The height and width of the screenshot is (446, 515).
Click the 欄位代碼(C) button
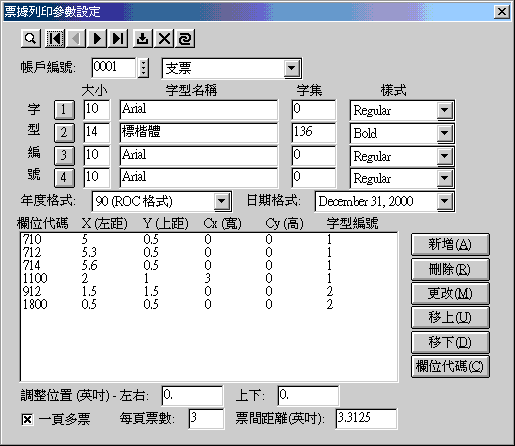(450, 367)
